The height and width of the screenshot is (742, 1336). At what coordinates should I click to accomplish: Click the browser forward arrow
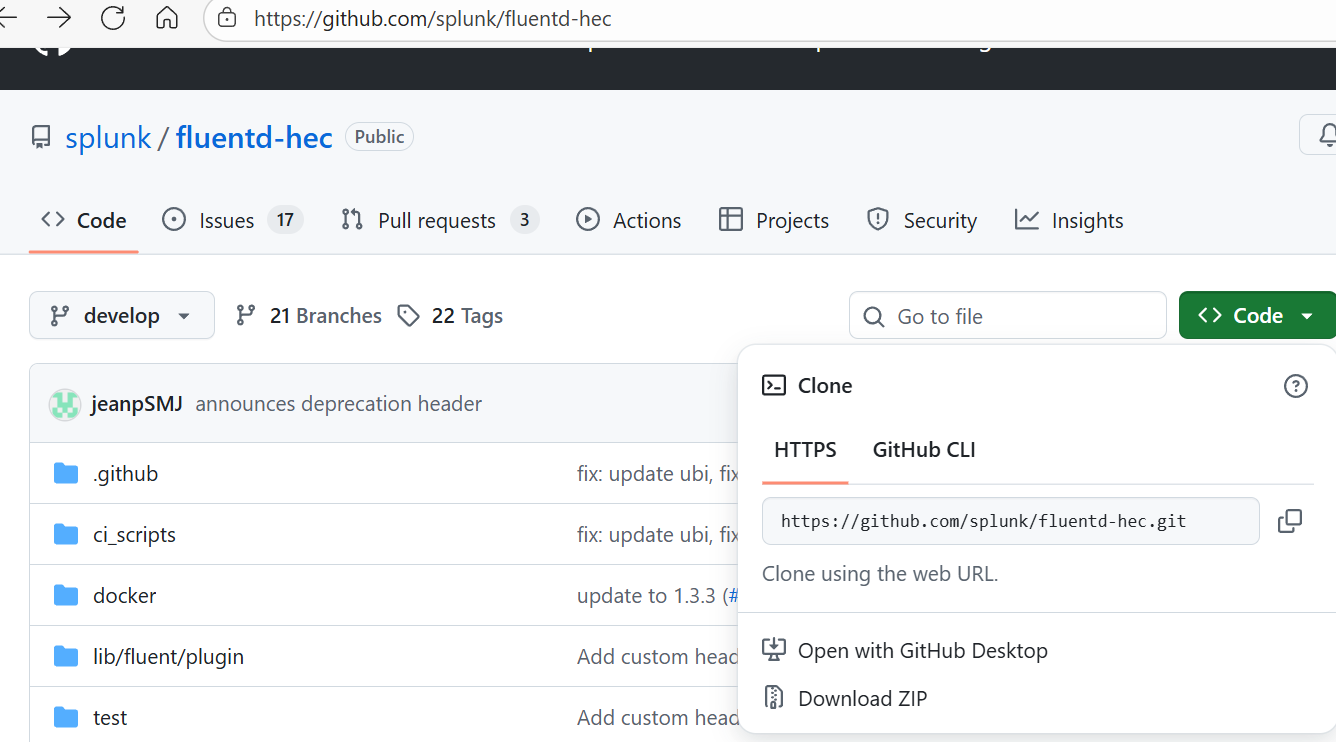[59, 17]
